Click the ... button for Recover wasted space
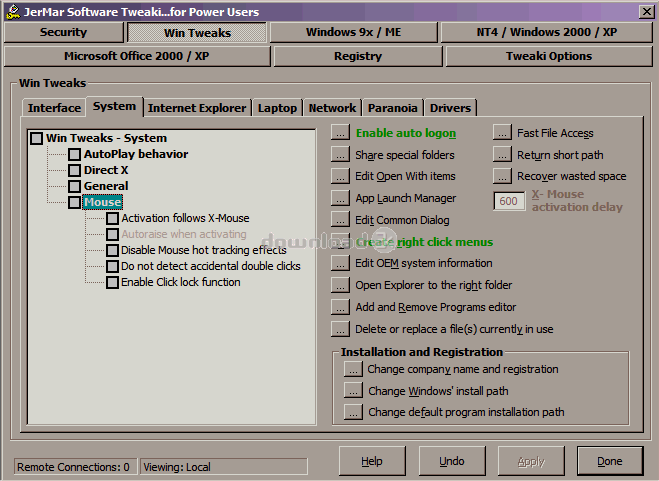Screen dimensions: 659x481 [x=502, y=176]
